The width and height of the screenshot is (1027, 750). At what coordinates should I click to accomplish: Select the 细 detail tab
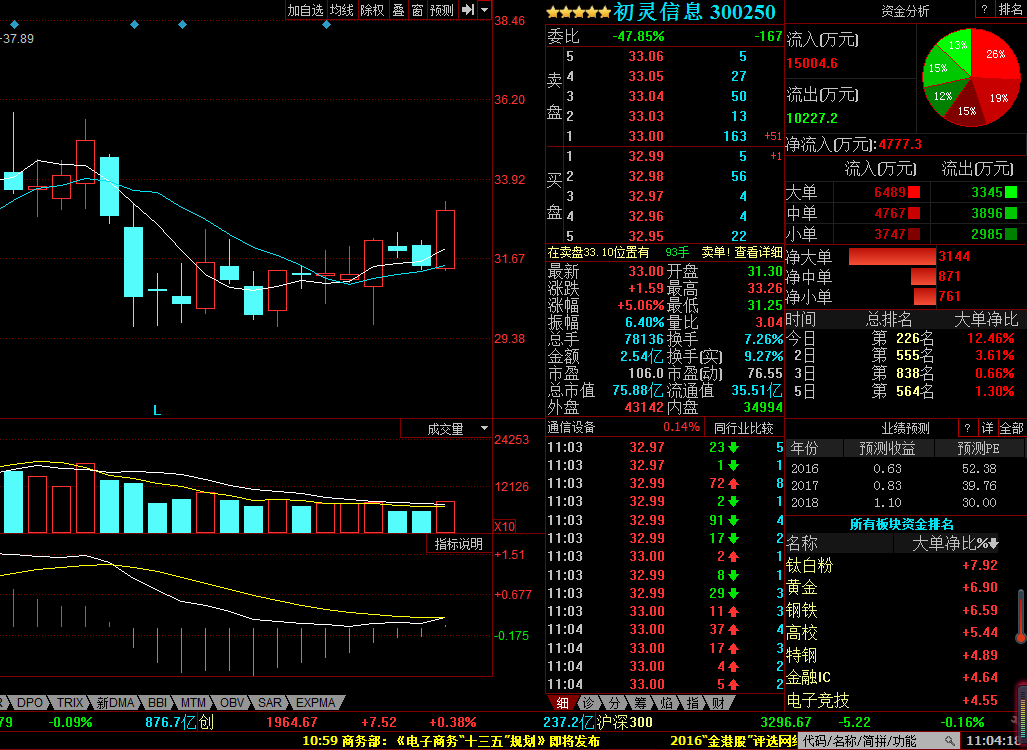coord(562,703)
